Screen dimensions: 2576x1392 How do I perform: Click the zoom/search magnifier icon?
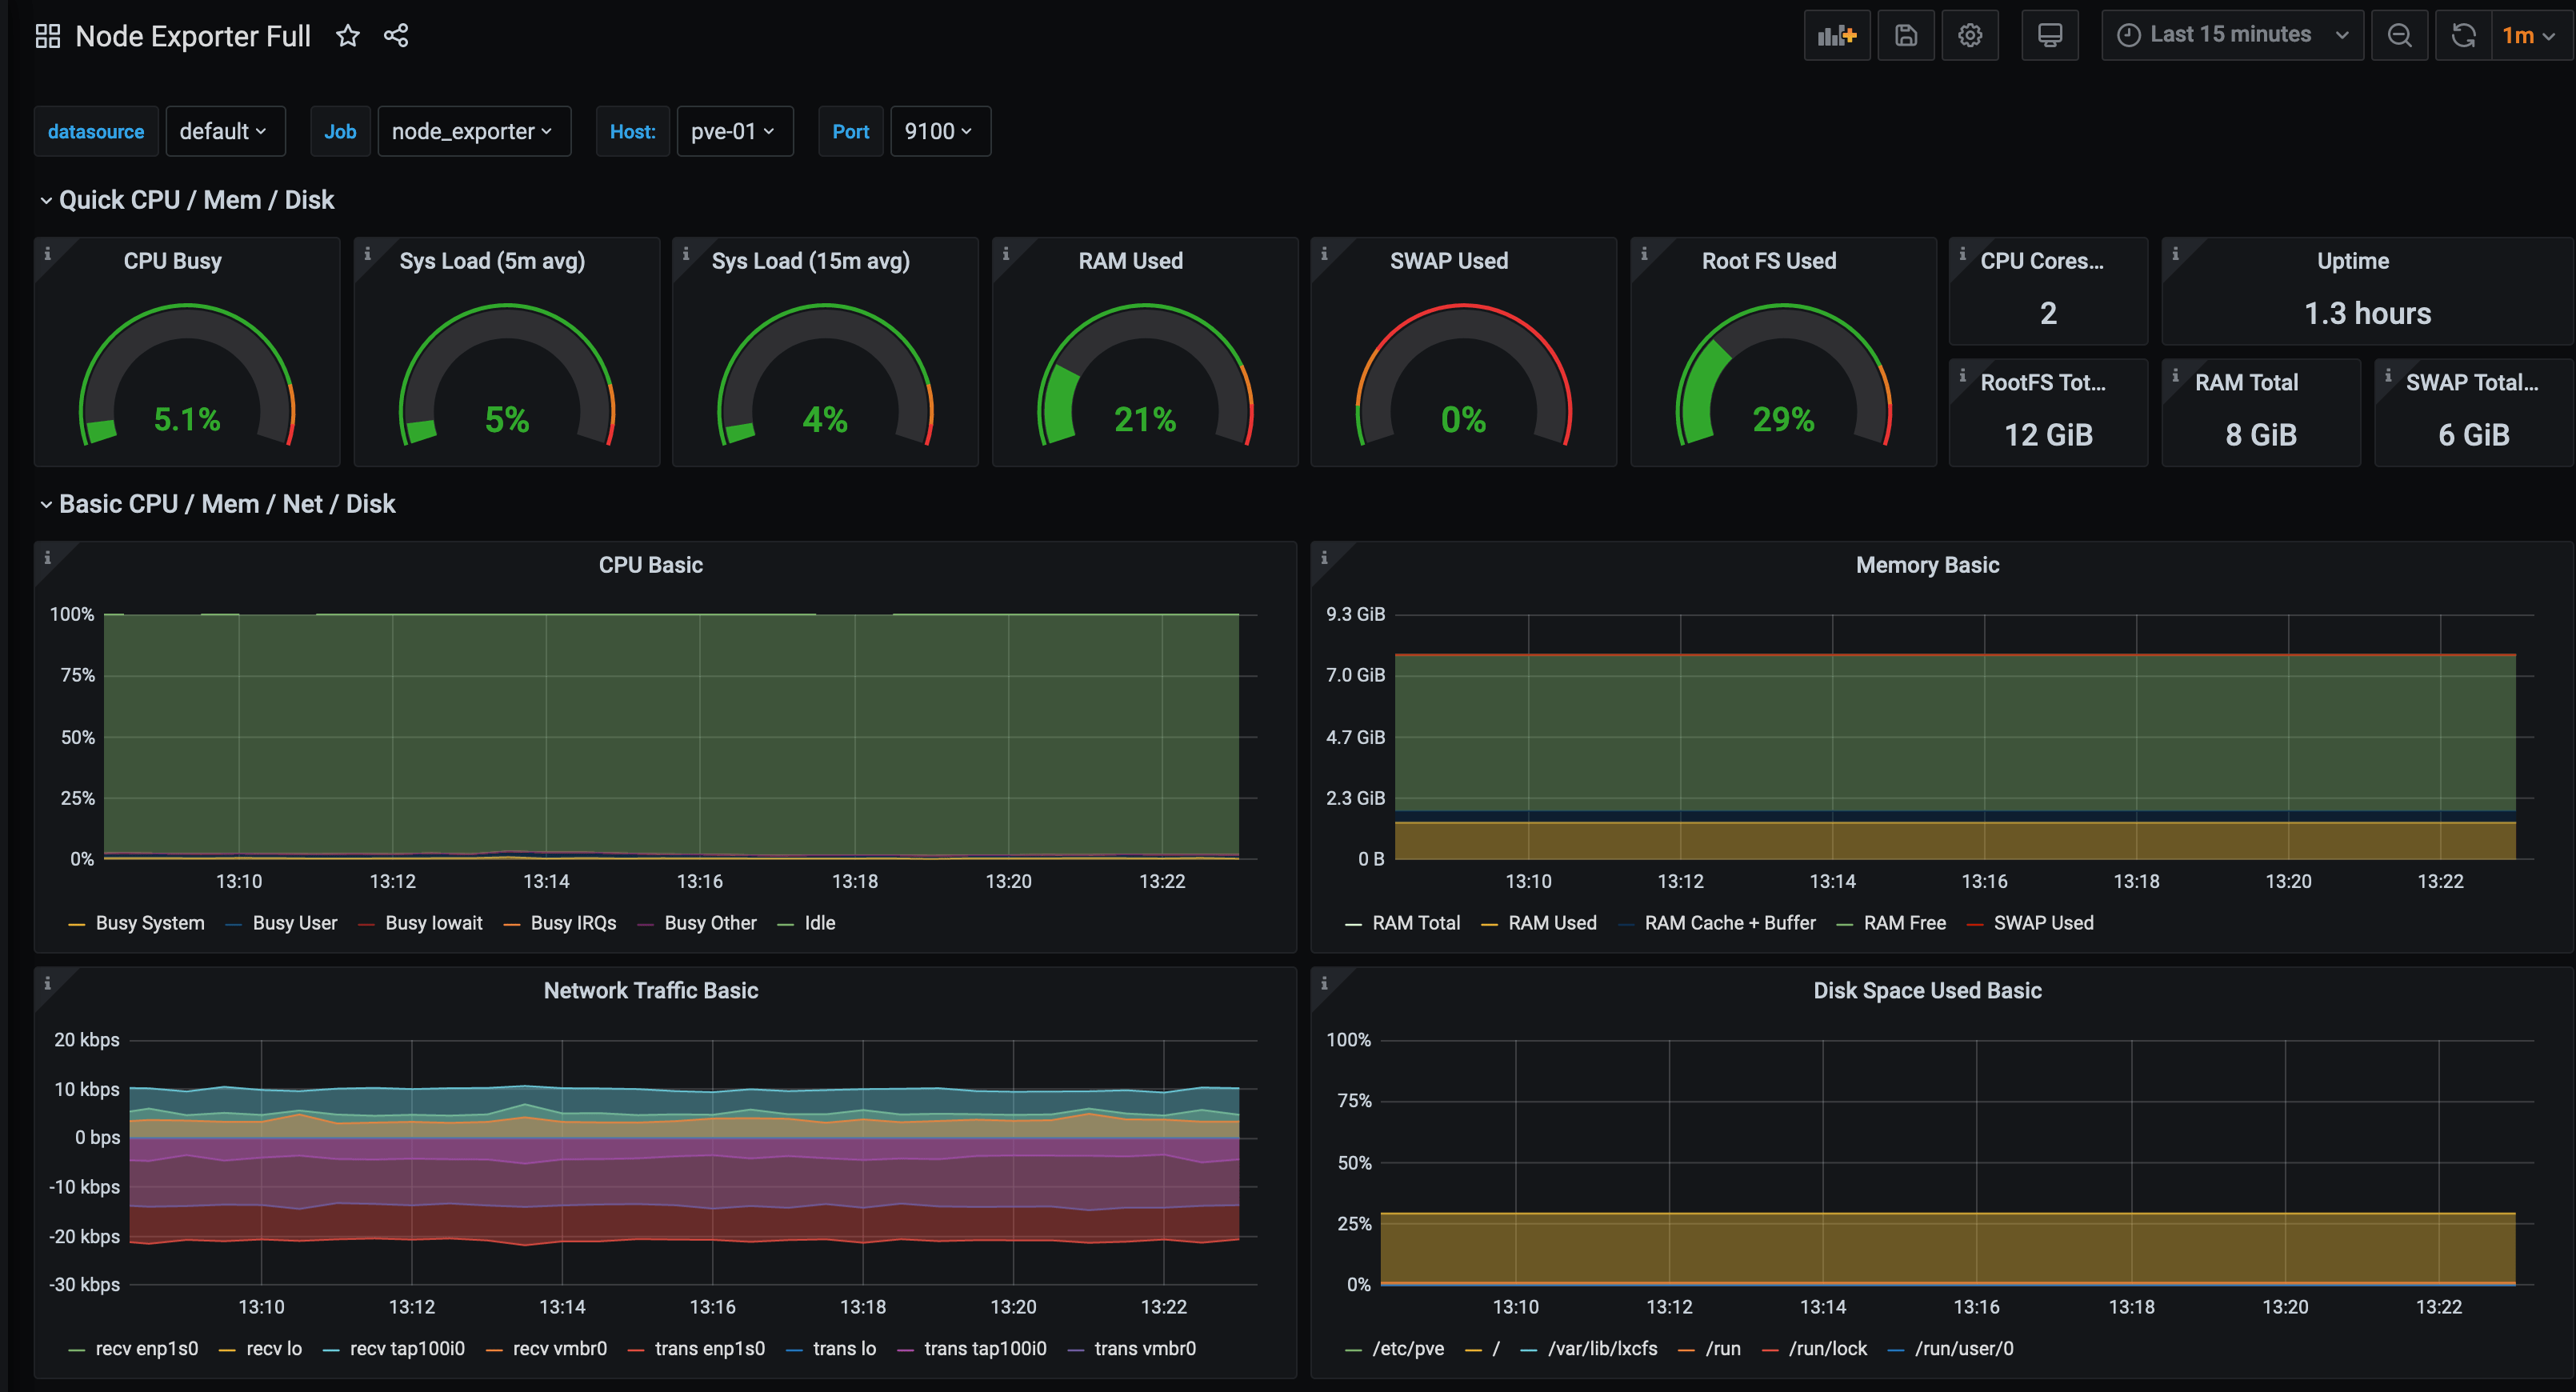[x=2399, y=34]
